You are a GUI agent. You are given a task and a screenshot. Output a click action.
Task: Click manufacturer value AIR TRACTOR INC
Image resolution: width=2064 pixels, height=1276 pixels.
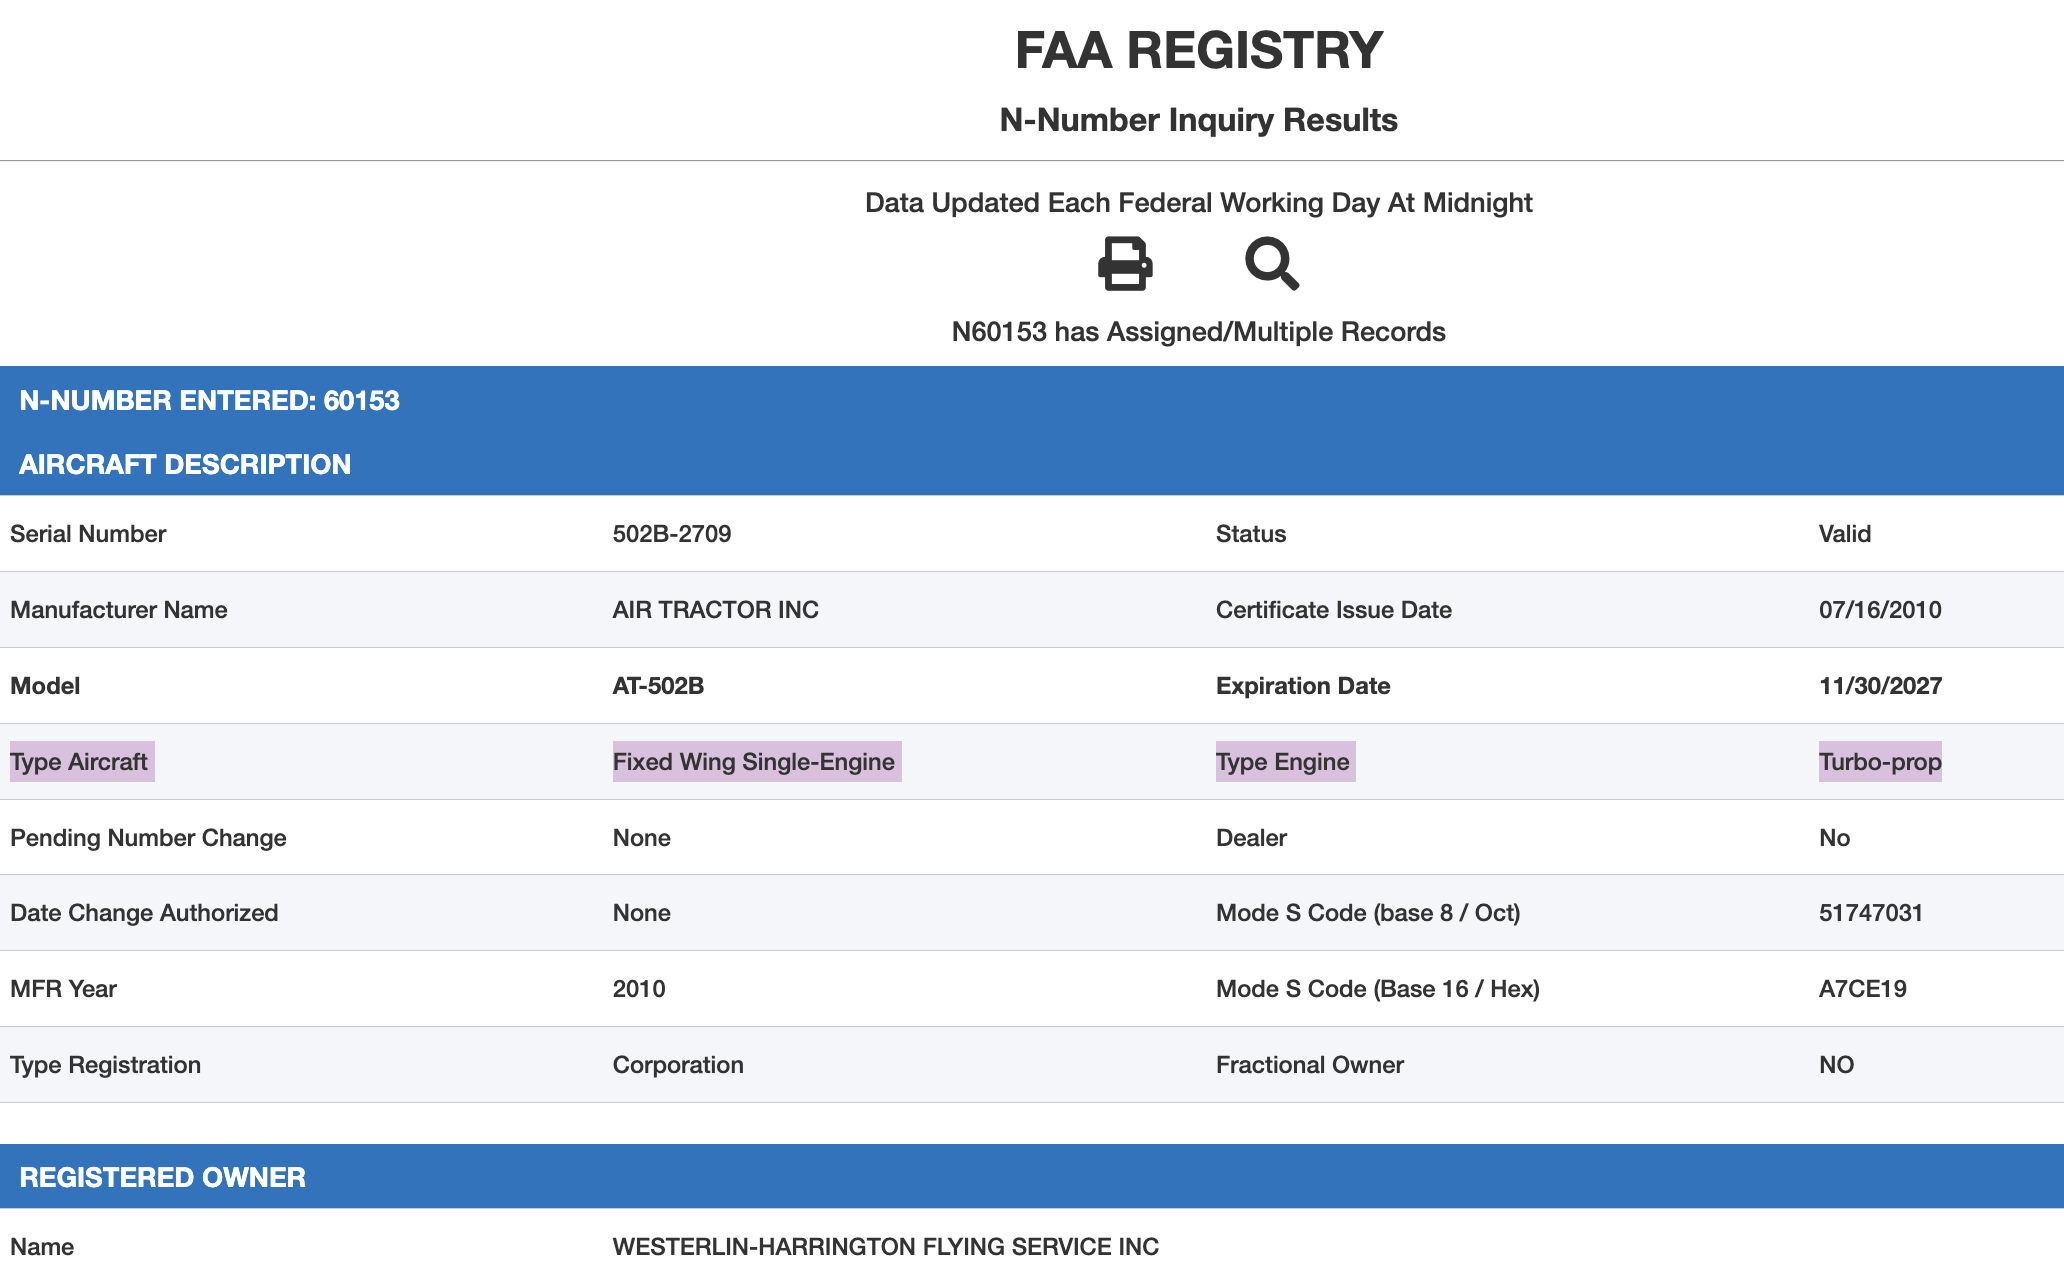(715, 610)
